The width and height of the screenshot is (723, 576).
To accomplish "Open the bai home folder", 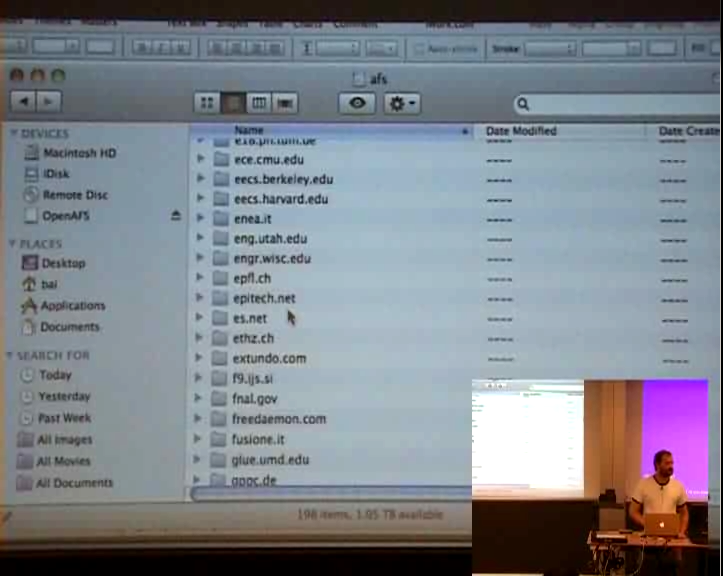I will coord(49,284).
